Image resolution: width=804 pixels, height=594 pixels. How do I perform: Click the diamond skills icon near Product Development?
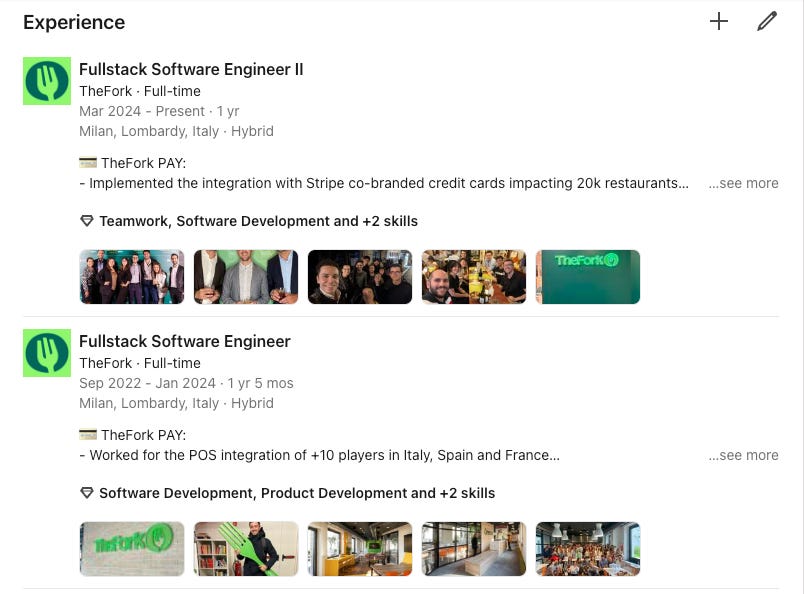pos(87,493)
